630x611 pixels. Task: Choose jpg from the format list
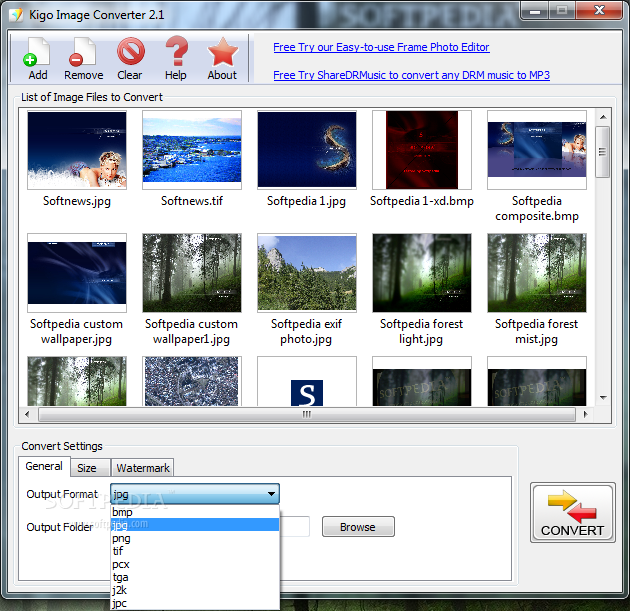tap(195, 525)
